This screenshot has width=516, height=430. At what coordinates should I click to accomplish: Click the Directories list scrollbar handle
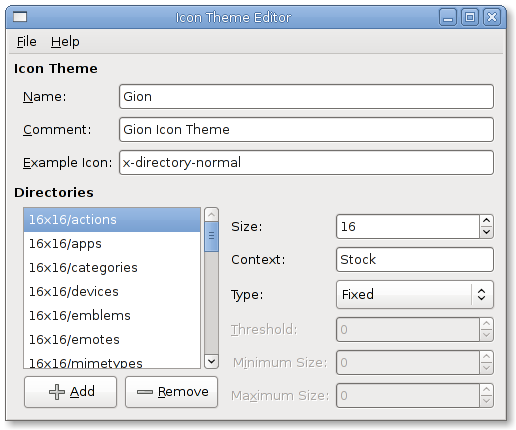211,236
